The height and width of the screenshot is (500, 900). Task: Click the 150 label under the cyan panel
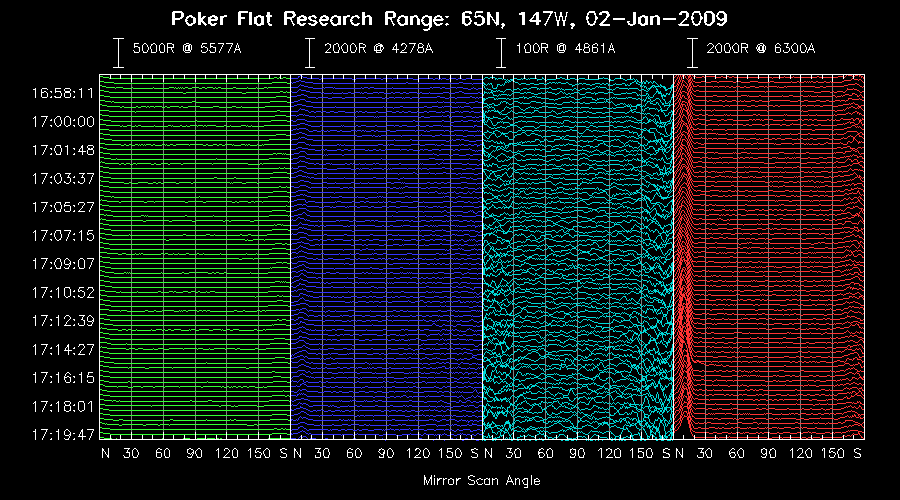(641, 454)
